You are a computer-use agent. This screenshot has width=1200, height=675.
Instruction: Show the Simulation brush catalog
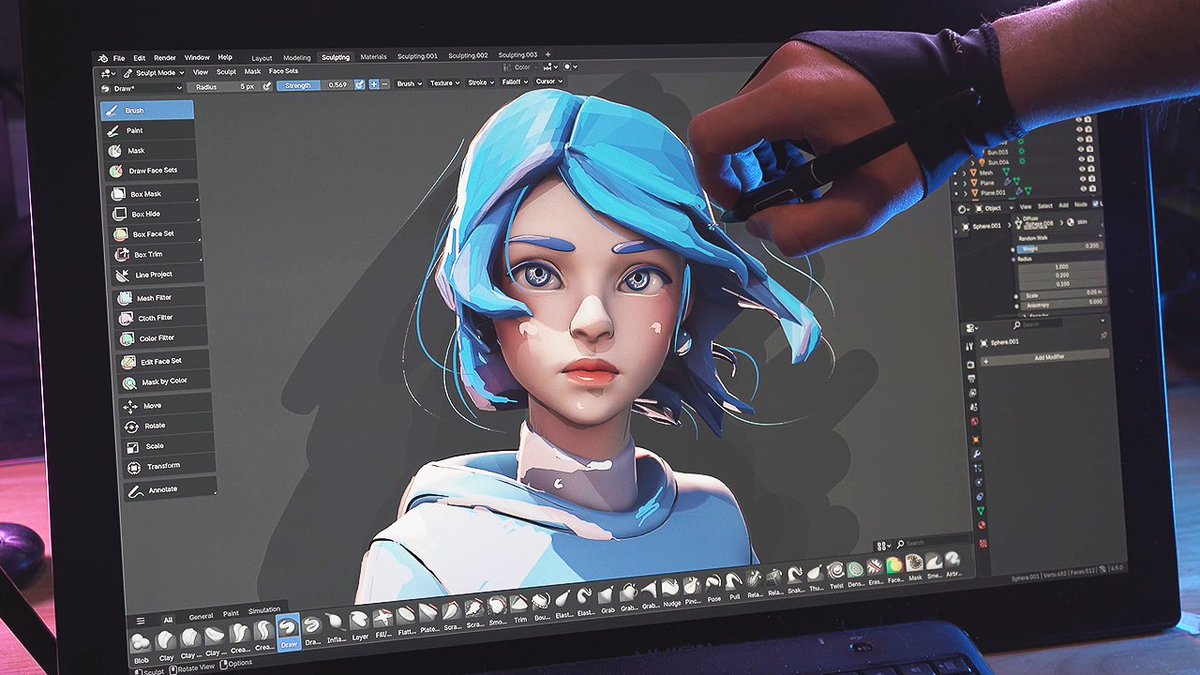(265, 610)
